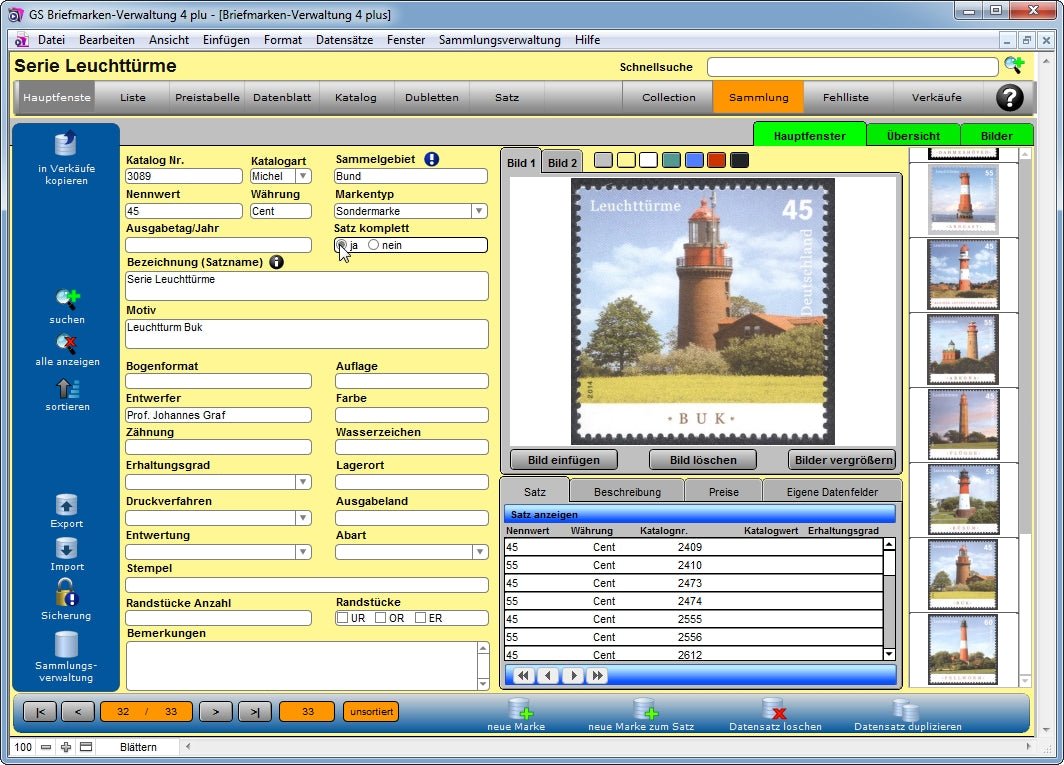This screenshot has width=1064, height=765.
Task: Click the 'Datensatz löschen' icon
Action: [x=774, y=709]
